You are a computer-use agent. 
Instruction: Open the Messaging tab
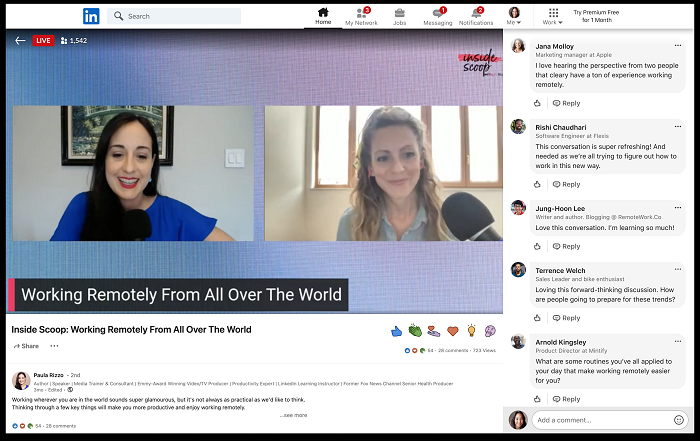pos(438,16)
